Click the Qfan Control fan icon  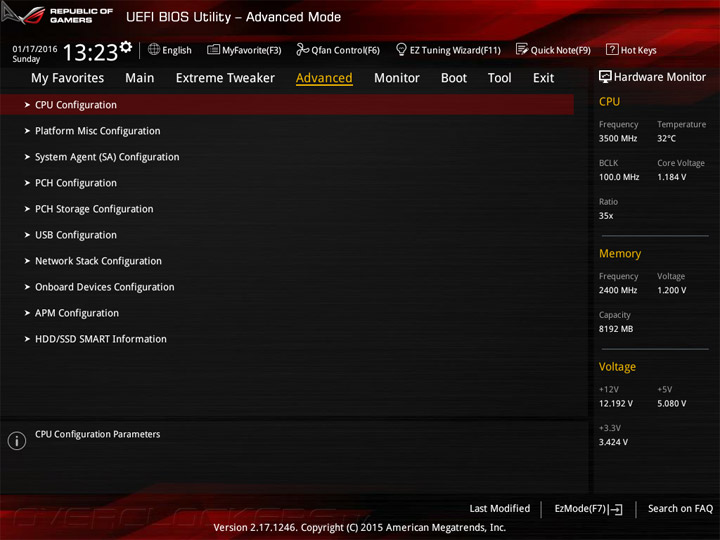(302, 49)
